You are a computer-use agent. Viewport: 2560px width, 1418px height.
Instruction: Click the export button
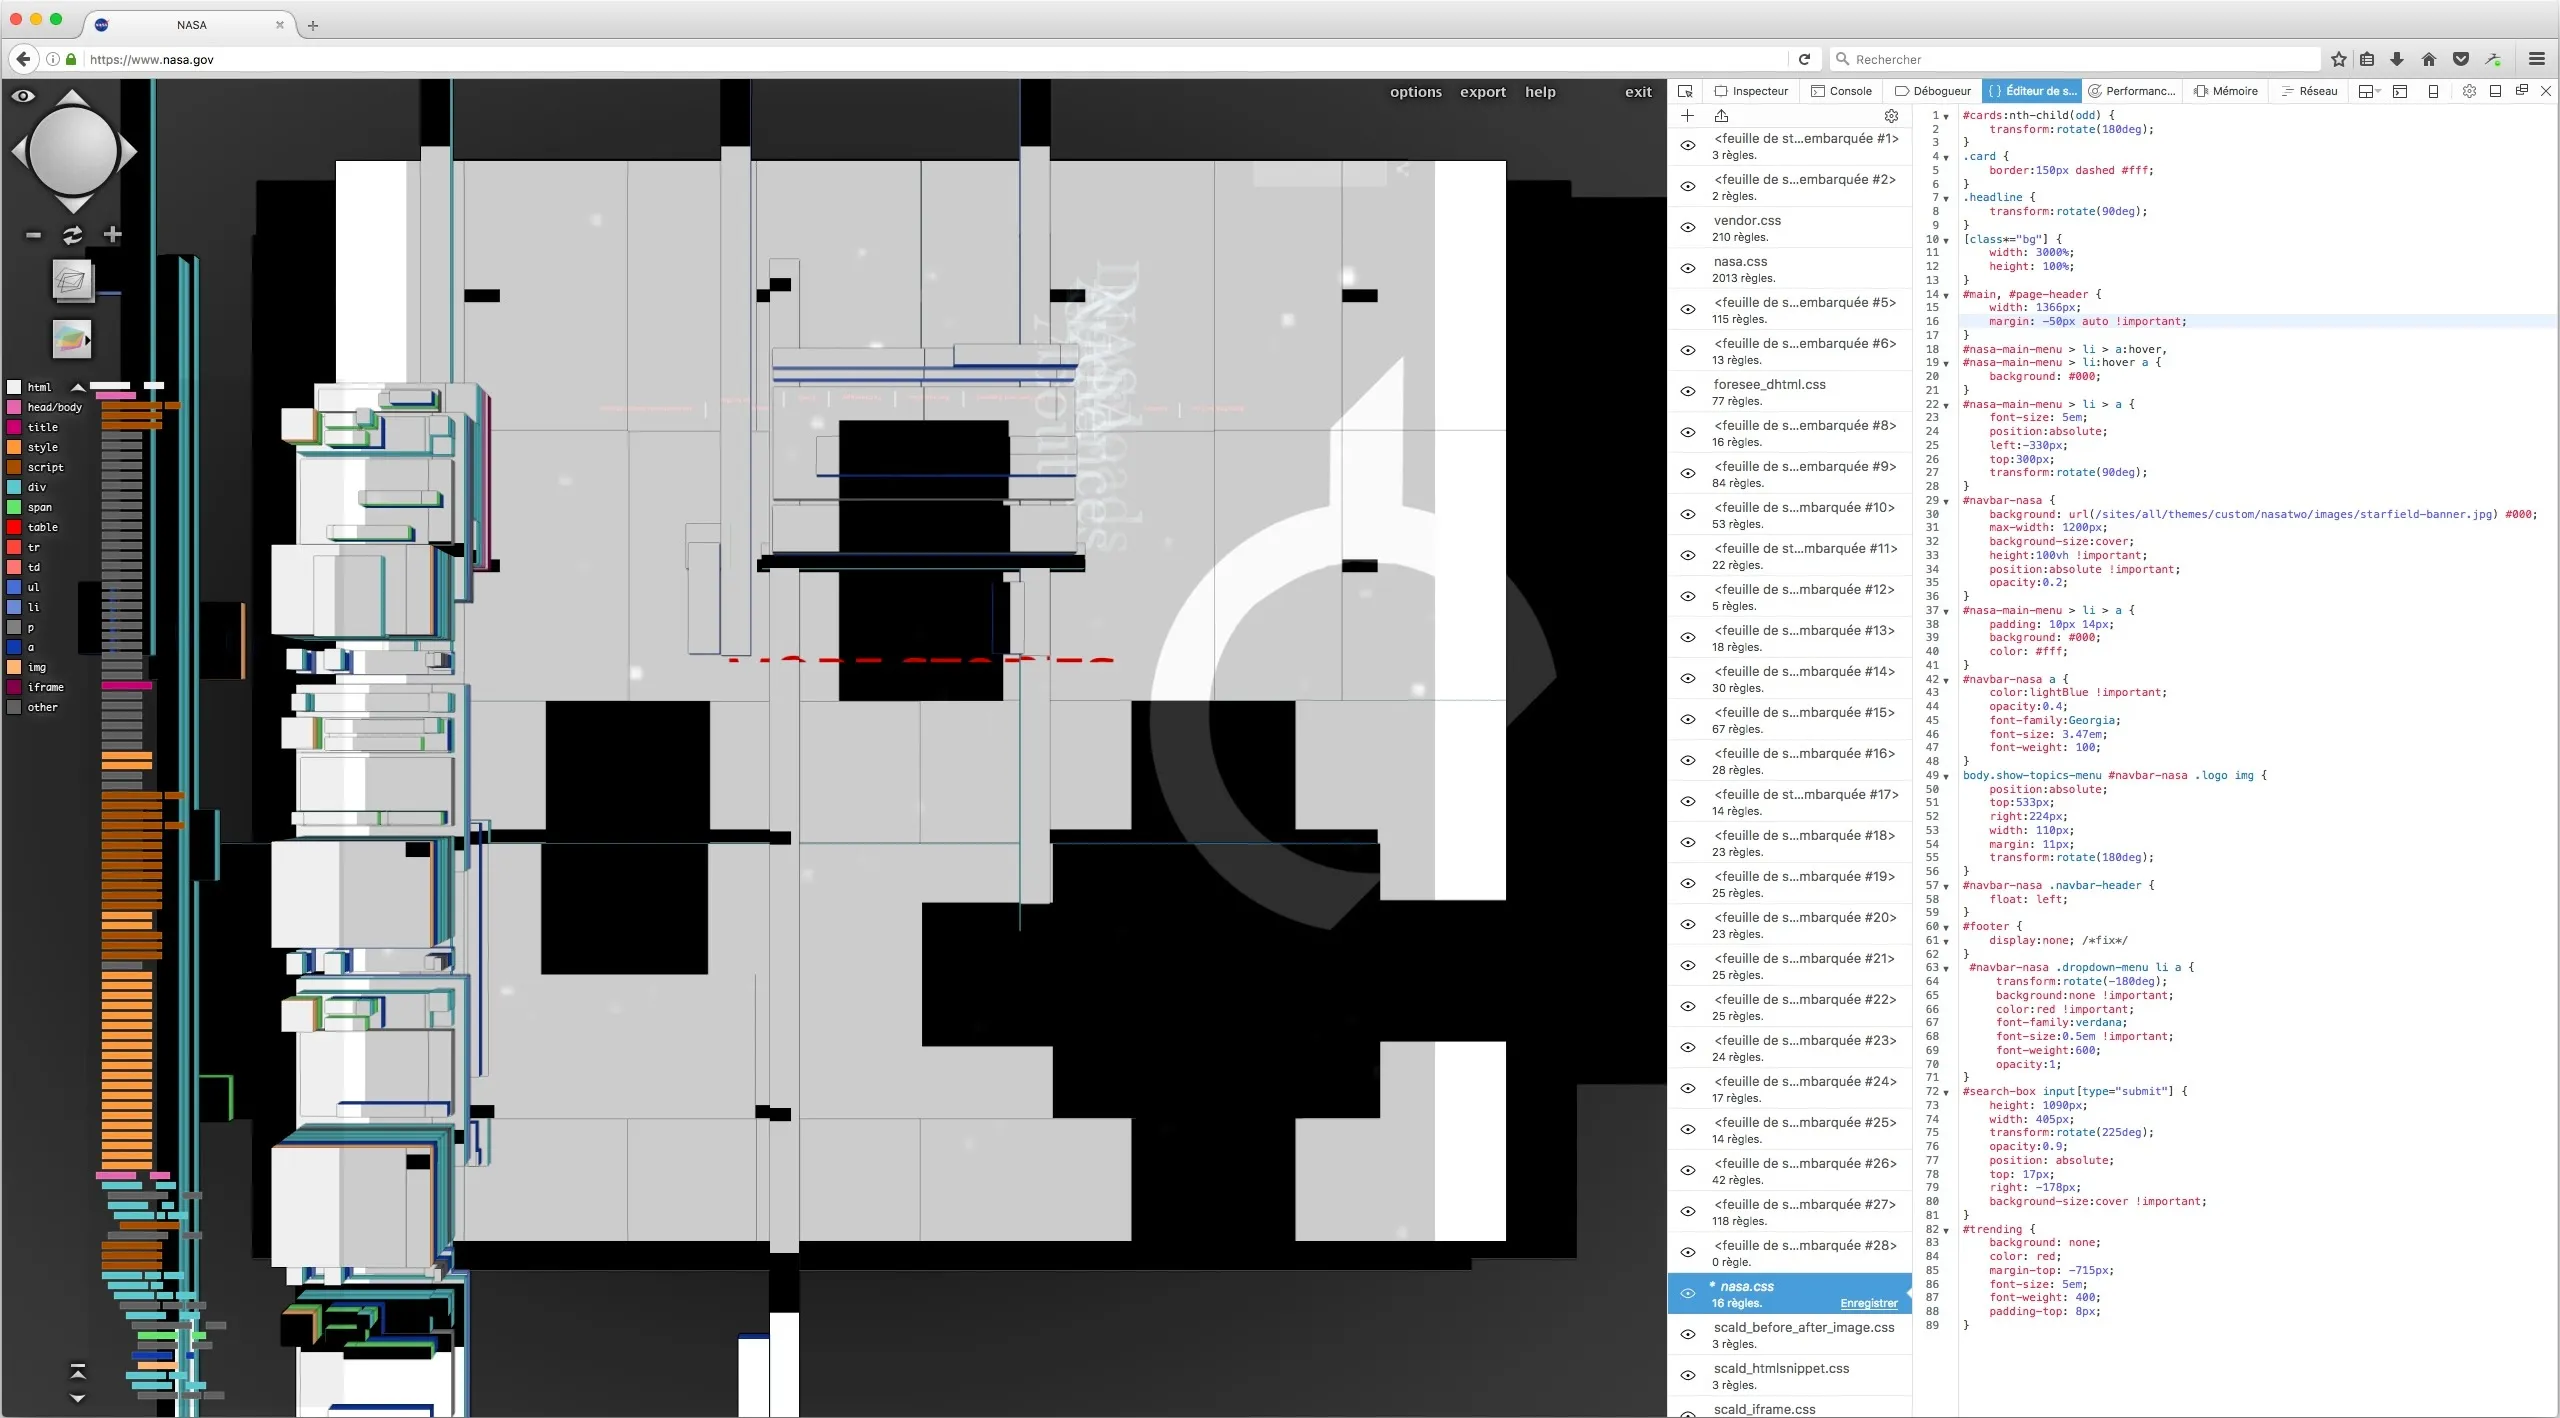(x=1482, y=92)
